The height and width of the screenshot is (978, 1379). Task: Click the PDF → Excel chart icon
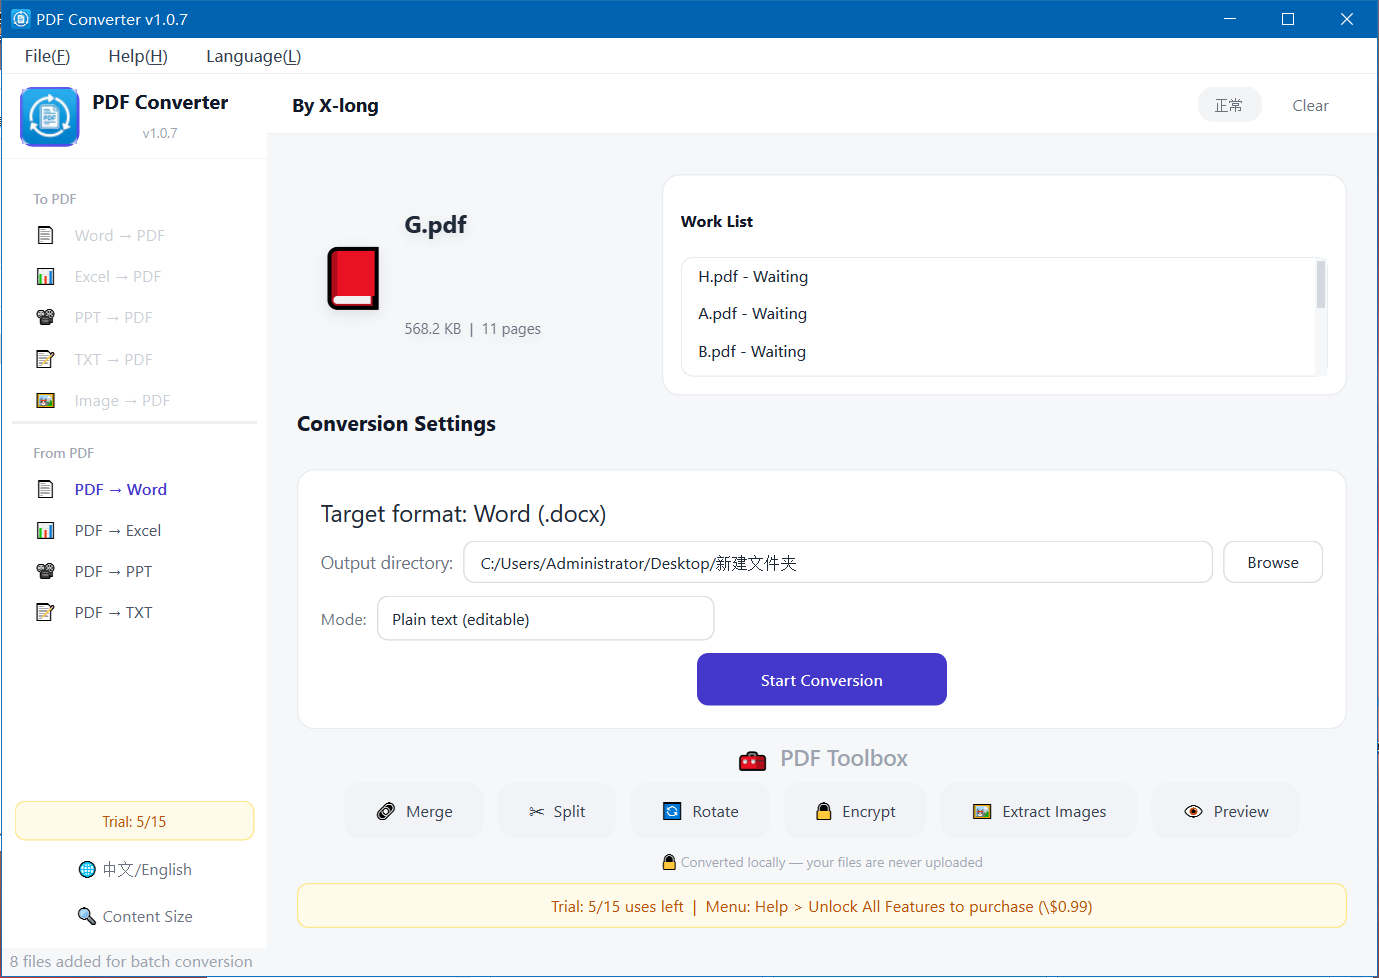point(45,530)
